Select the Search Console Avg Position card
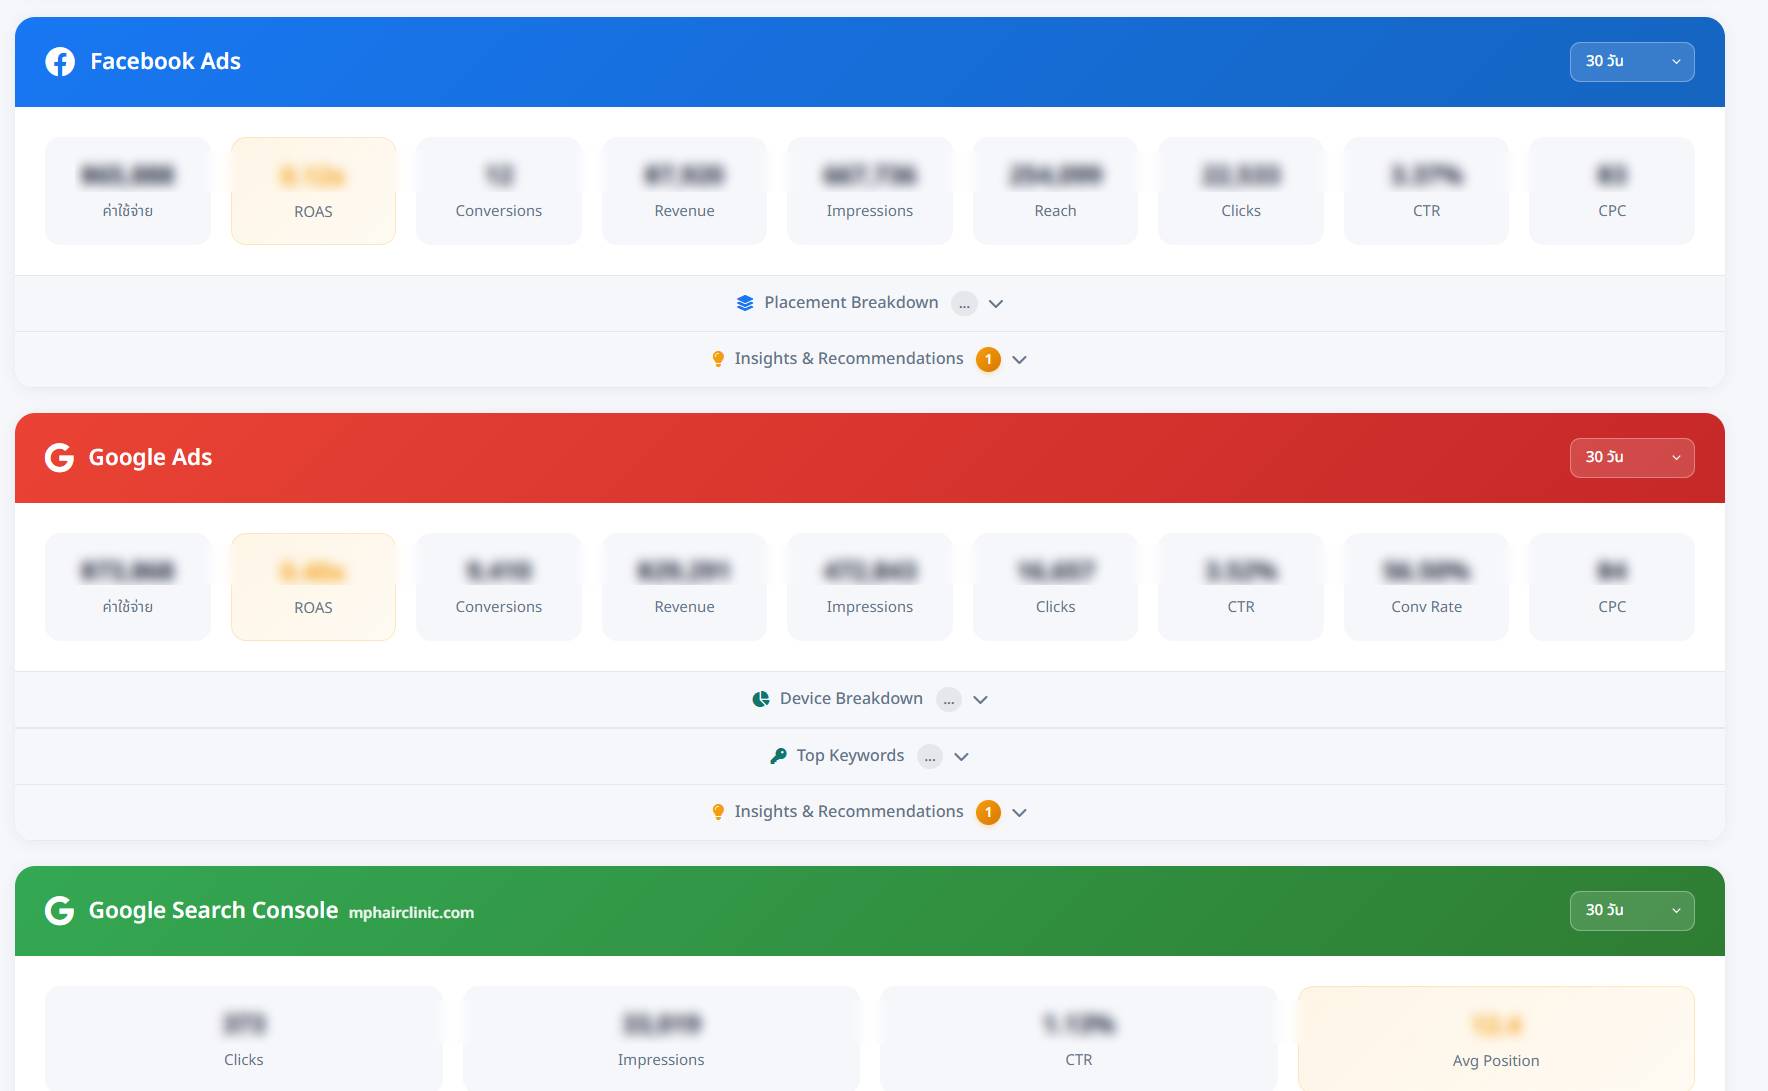The image size is (1768, 1091). [x=1495, y=1038]
